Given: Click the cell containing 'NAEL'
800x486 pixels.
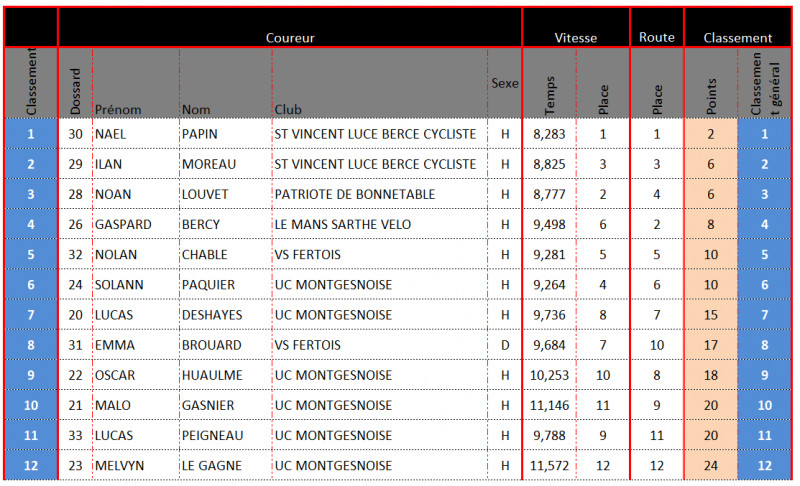Looking at the screenshot, I should pyautogui.click(x=110, y=133).
